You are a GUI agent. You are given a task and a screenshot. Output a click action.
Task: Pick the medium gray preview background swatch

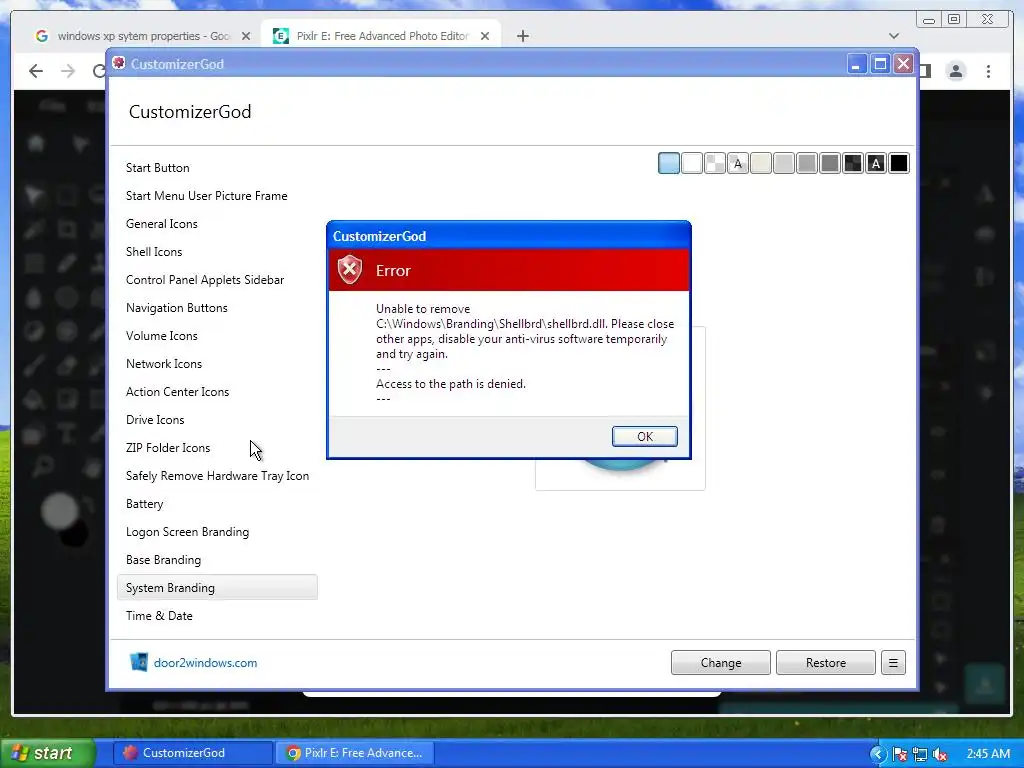(x=807, y=163)
